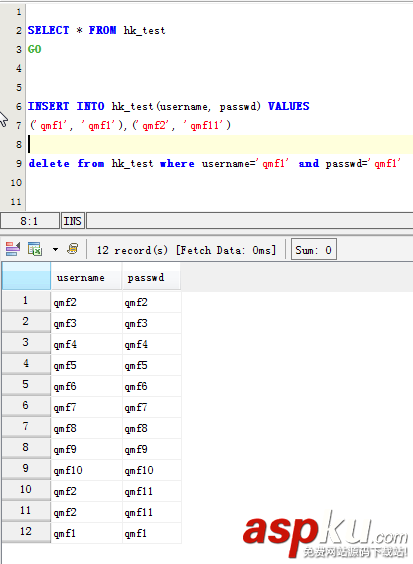Viewport: 413px width, 564px height.
Task: Click passwd cell qmf4
Action: pos(151,344)
